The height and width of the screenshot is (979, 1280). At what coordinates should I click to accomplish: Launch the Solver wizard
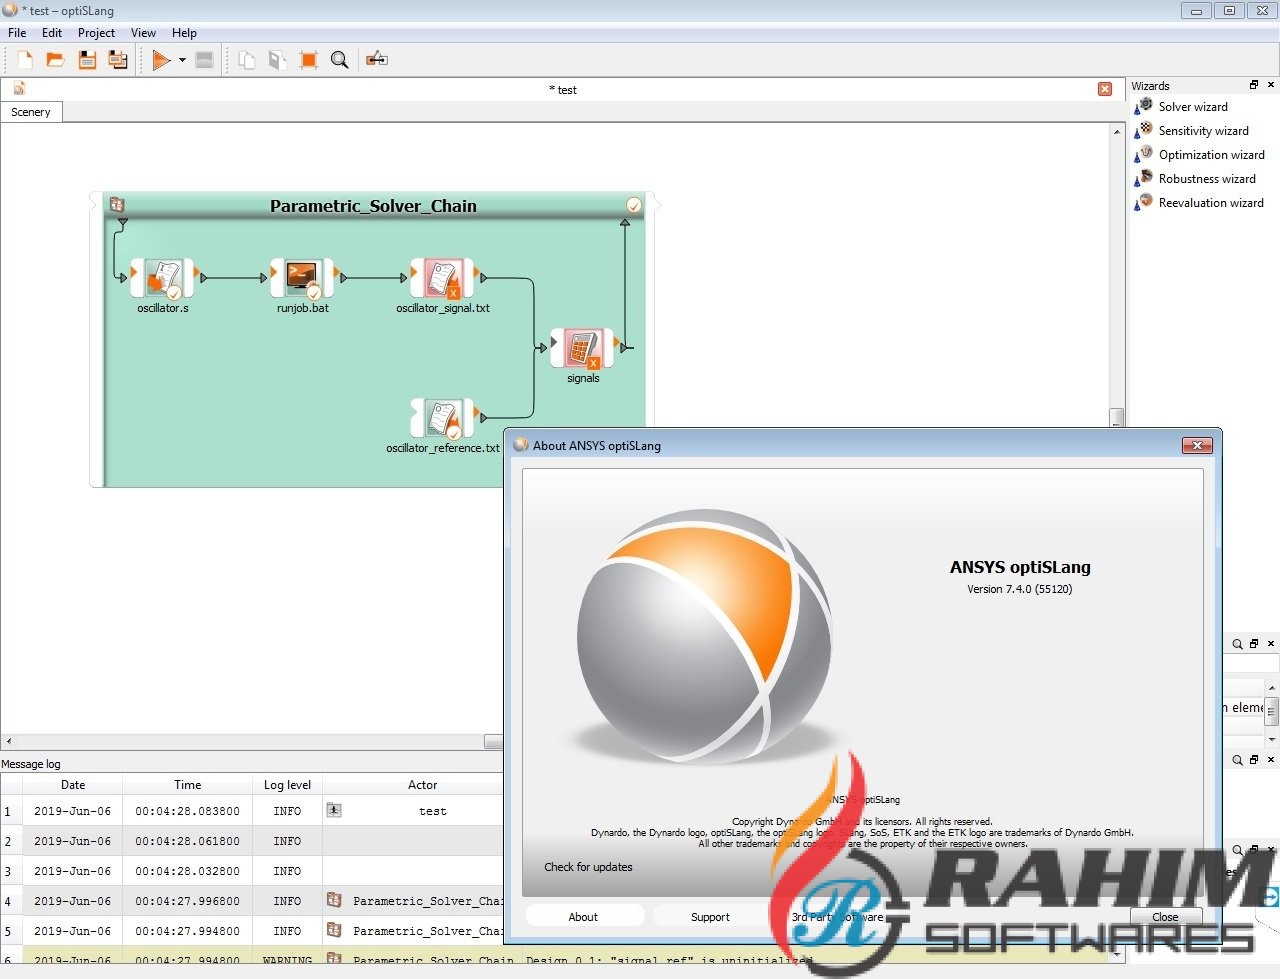pyautogui.click(x=1193, y=107)
